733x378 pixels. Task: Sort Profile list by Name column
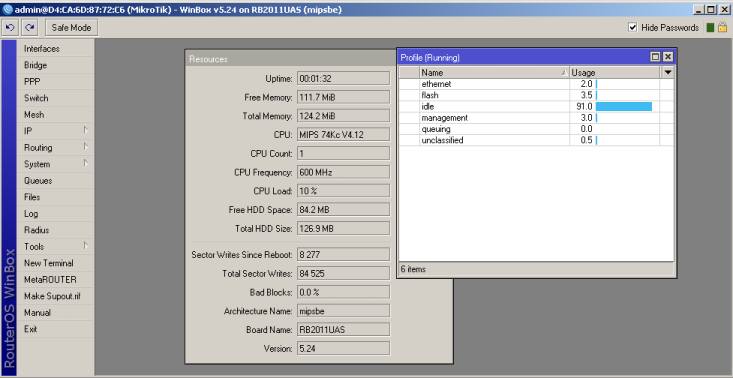coord(494,72)
